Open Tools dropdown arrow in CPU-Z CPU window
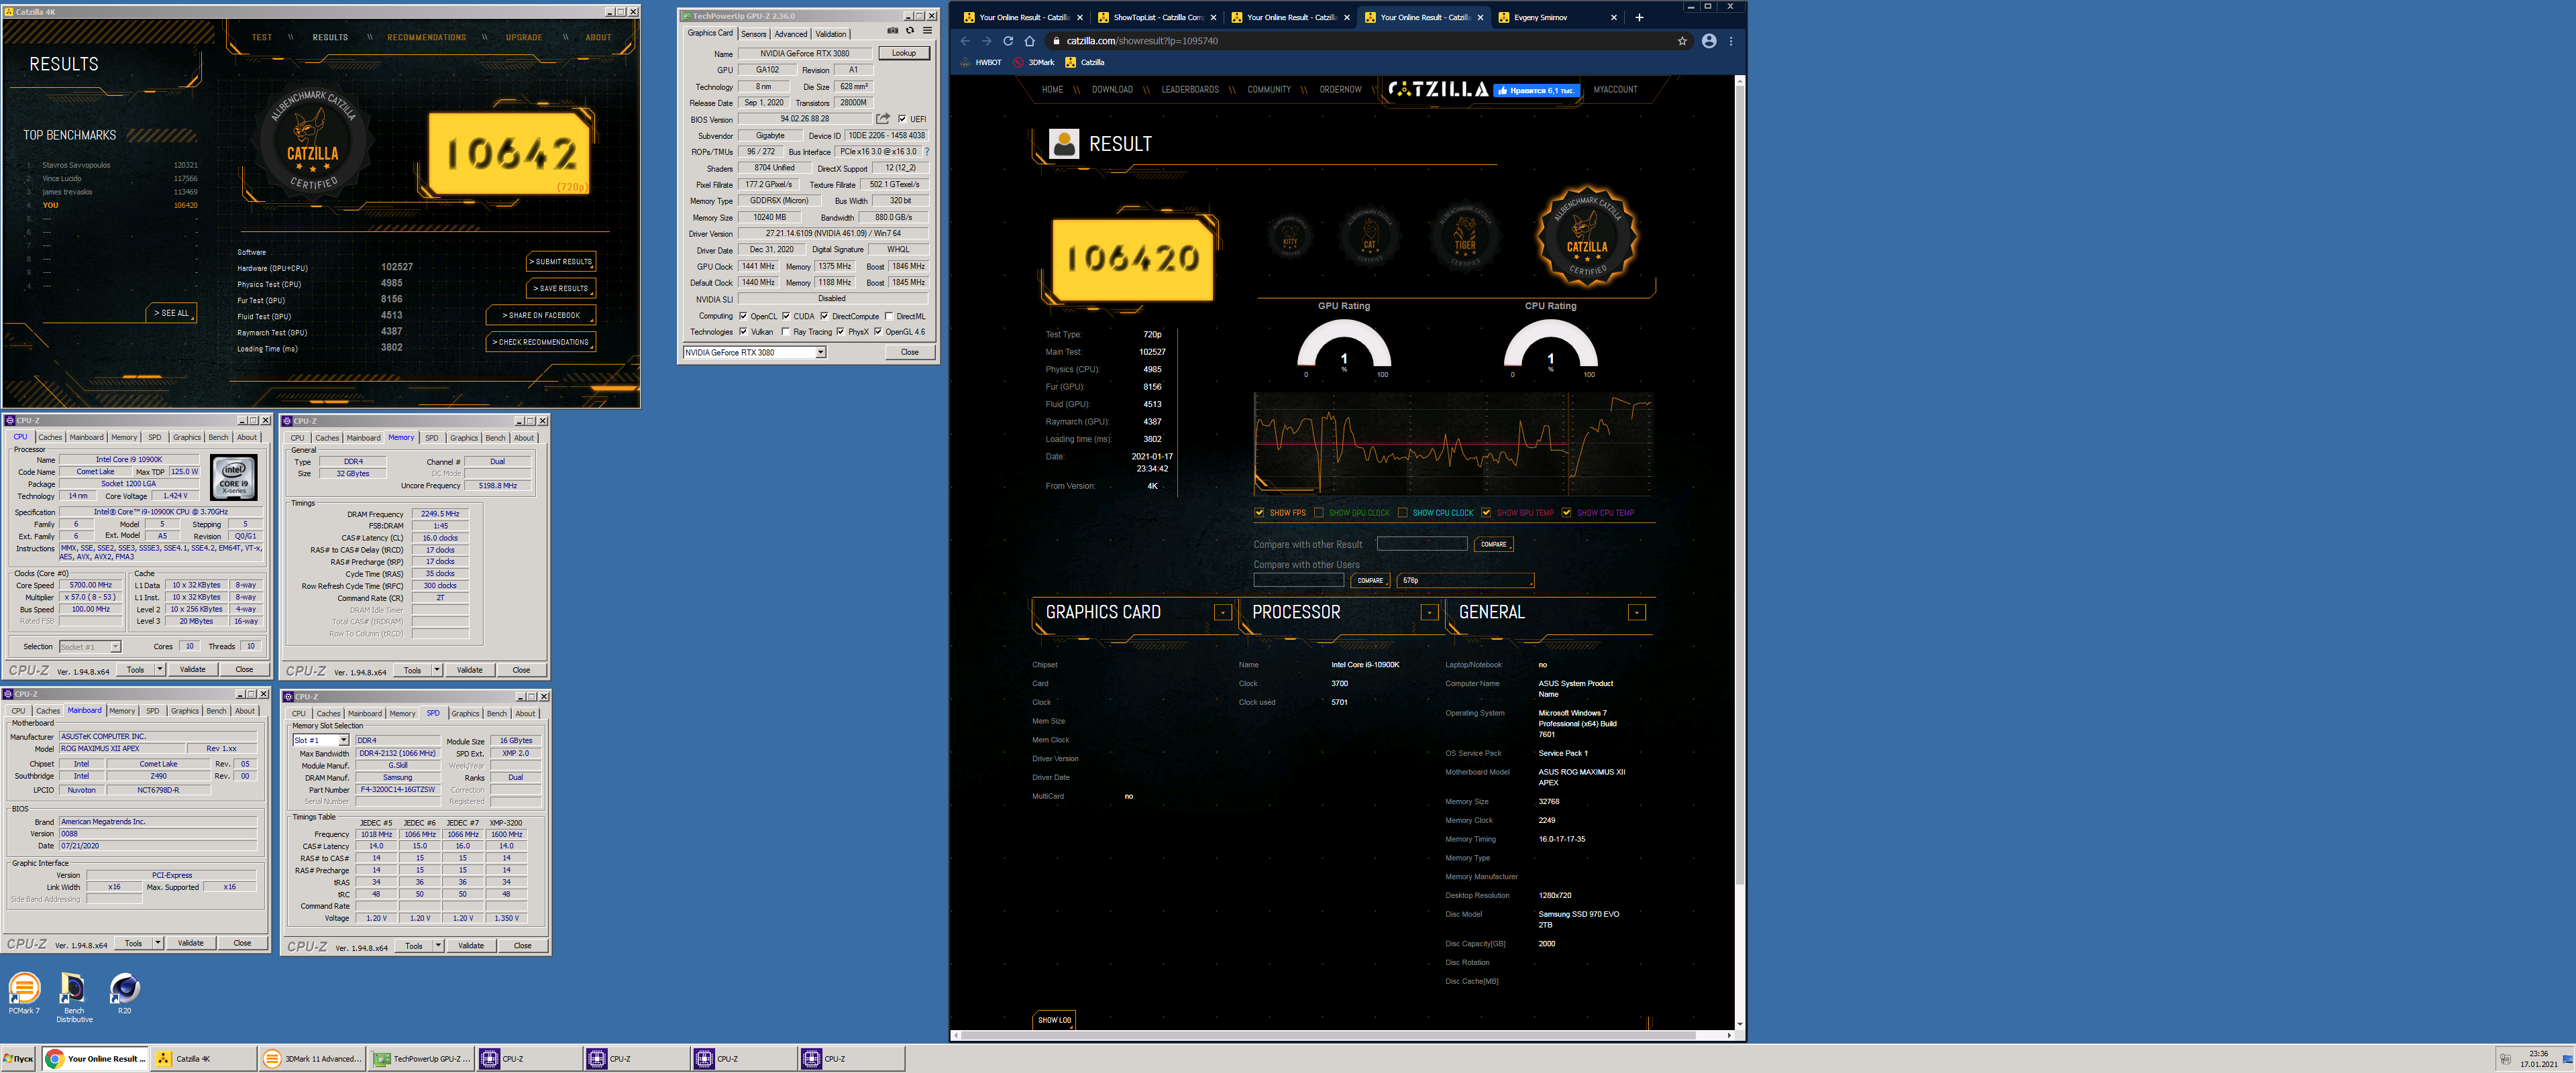 (160, 669)
